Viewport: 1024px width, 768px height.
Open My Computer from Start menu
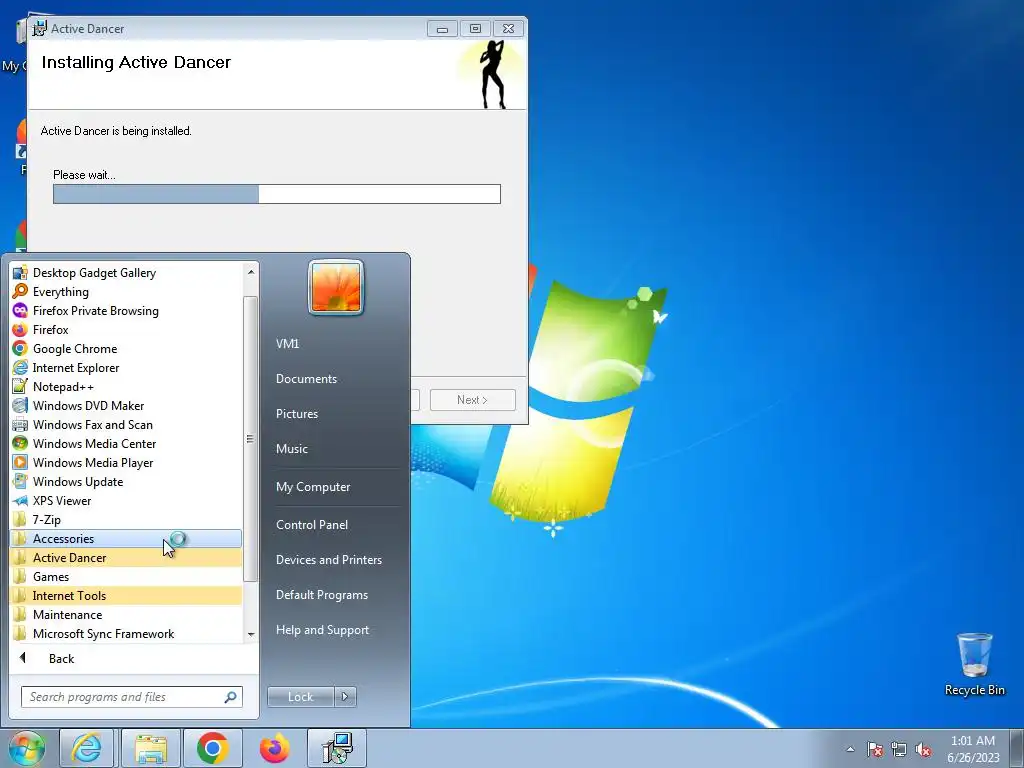point(313,487)
